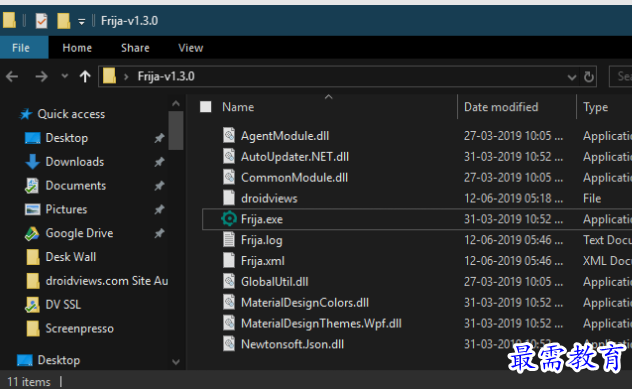Click the AgentModule.dll file name

coord(285,136)
